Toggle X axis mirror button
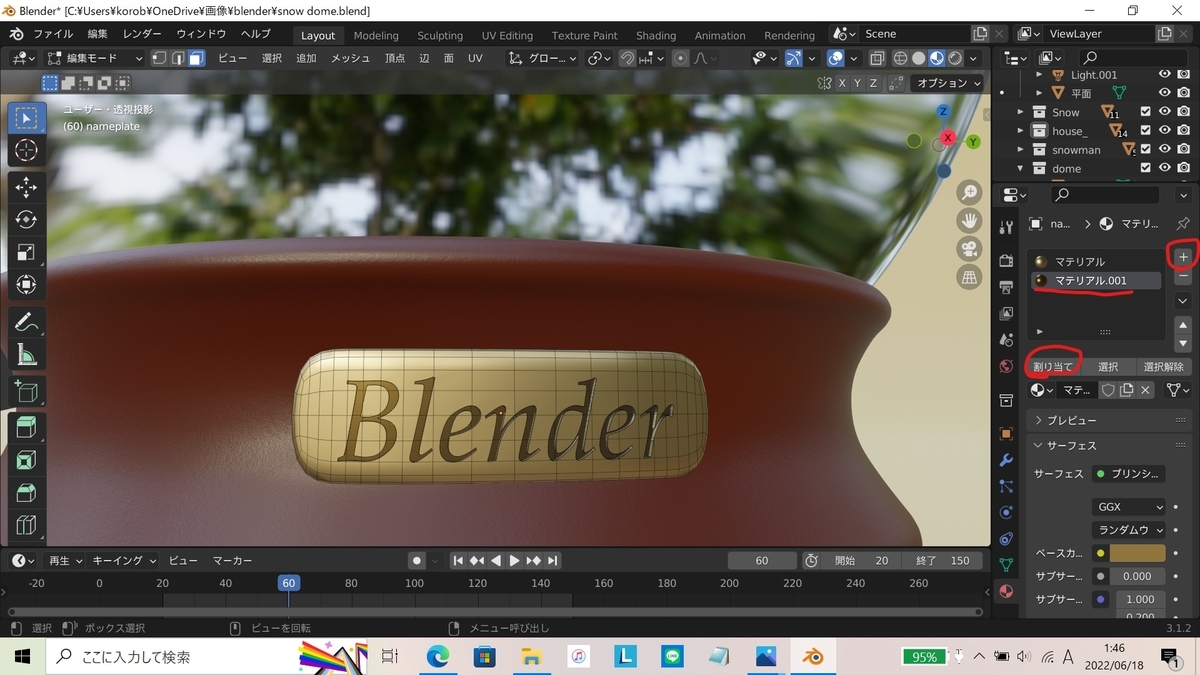The height and width of the screenshot is (675, 1200). pyautogui.click(x=842, y=83)
